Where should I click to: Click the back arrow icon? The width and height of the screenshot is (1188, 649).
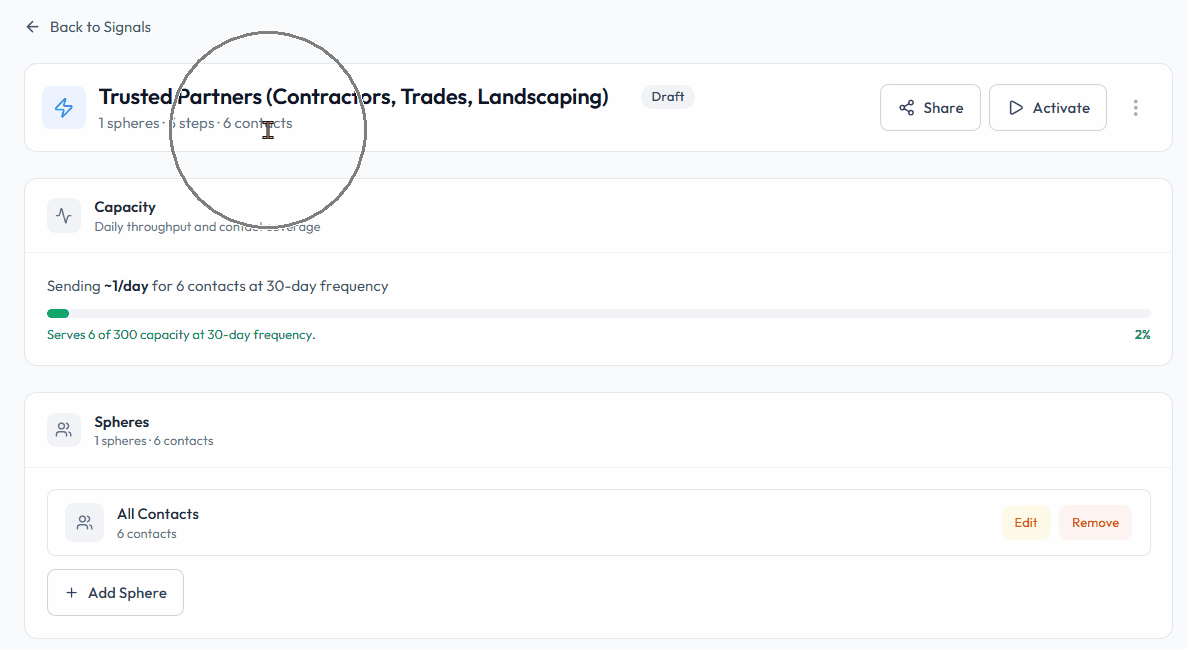click(33, 27)
